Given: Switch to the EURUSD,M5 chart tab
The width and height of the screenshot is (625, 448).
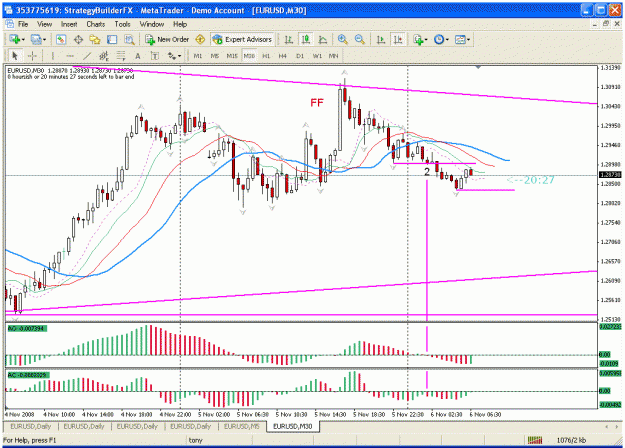Looking at the screenshot, I should (x=242, y=426).
